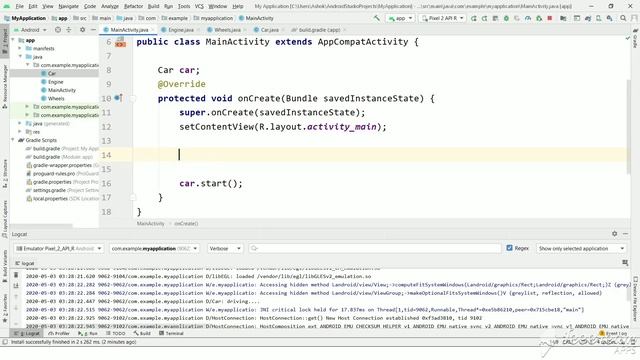Open the File menu

(x=20, y=6)
